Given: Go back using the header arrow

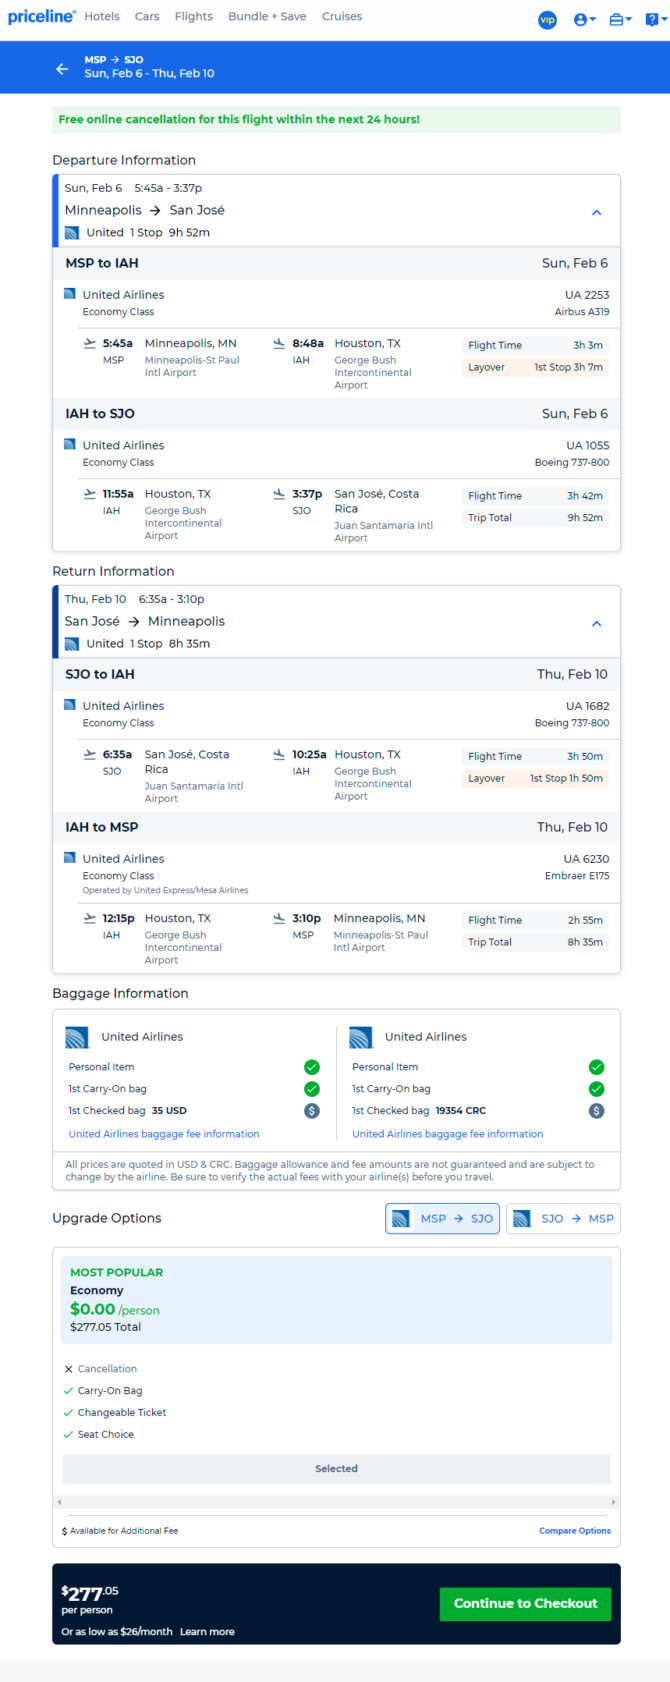Looking at the screenshot, I should (62, 68).
